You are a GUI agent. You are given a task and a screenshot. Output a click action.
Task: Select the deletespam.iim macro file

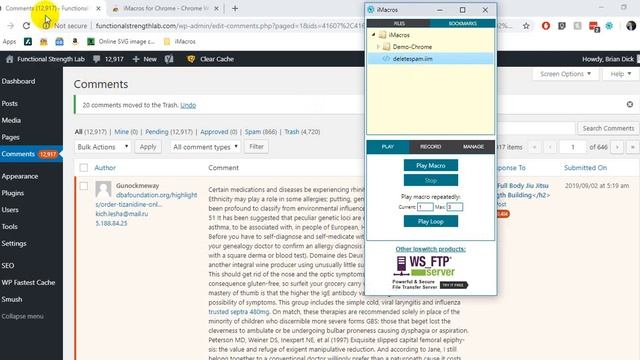pos(430,59)
